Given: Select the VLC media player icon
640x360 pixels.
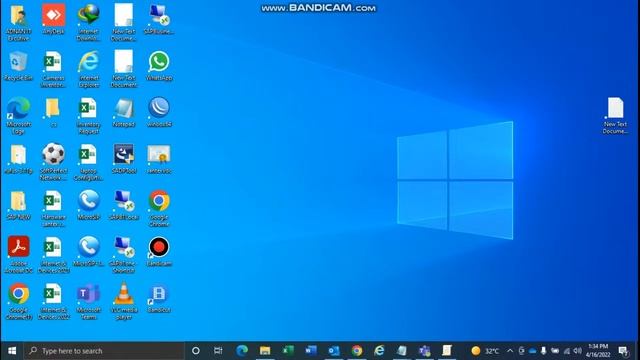Looking at the screenshot, I should (x=124, y=300).
